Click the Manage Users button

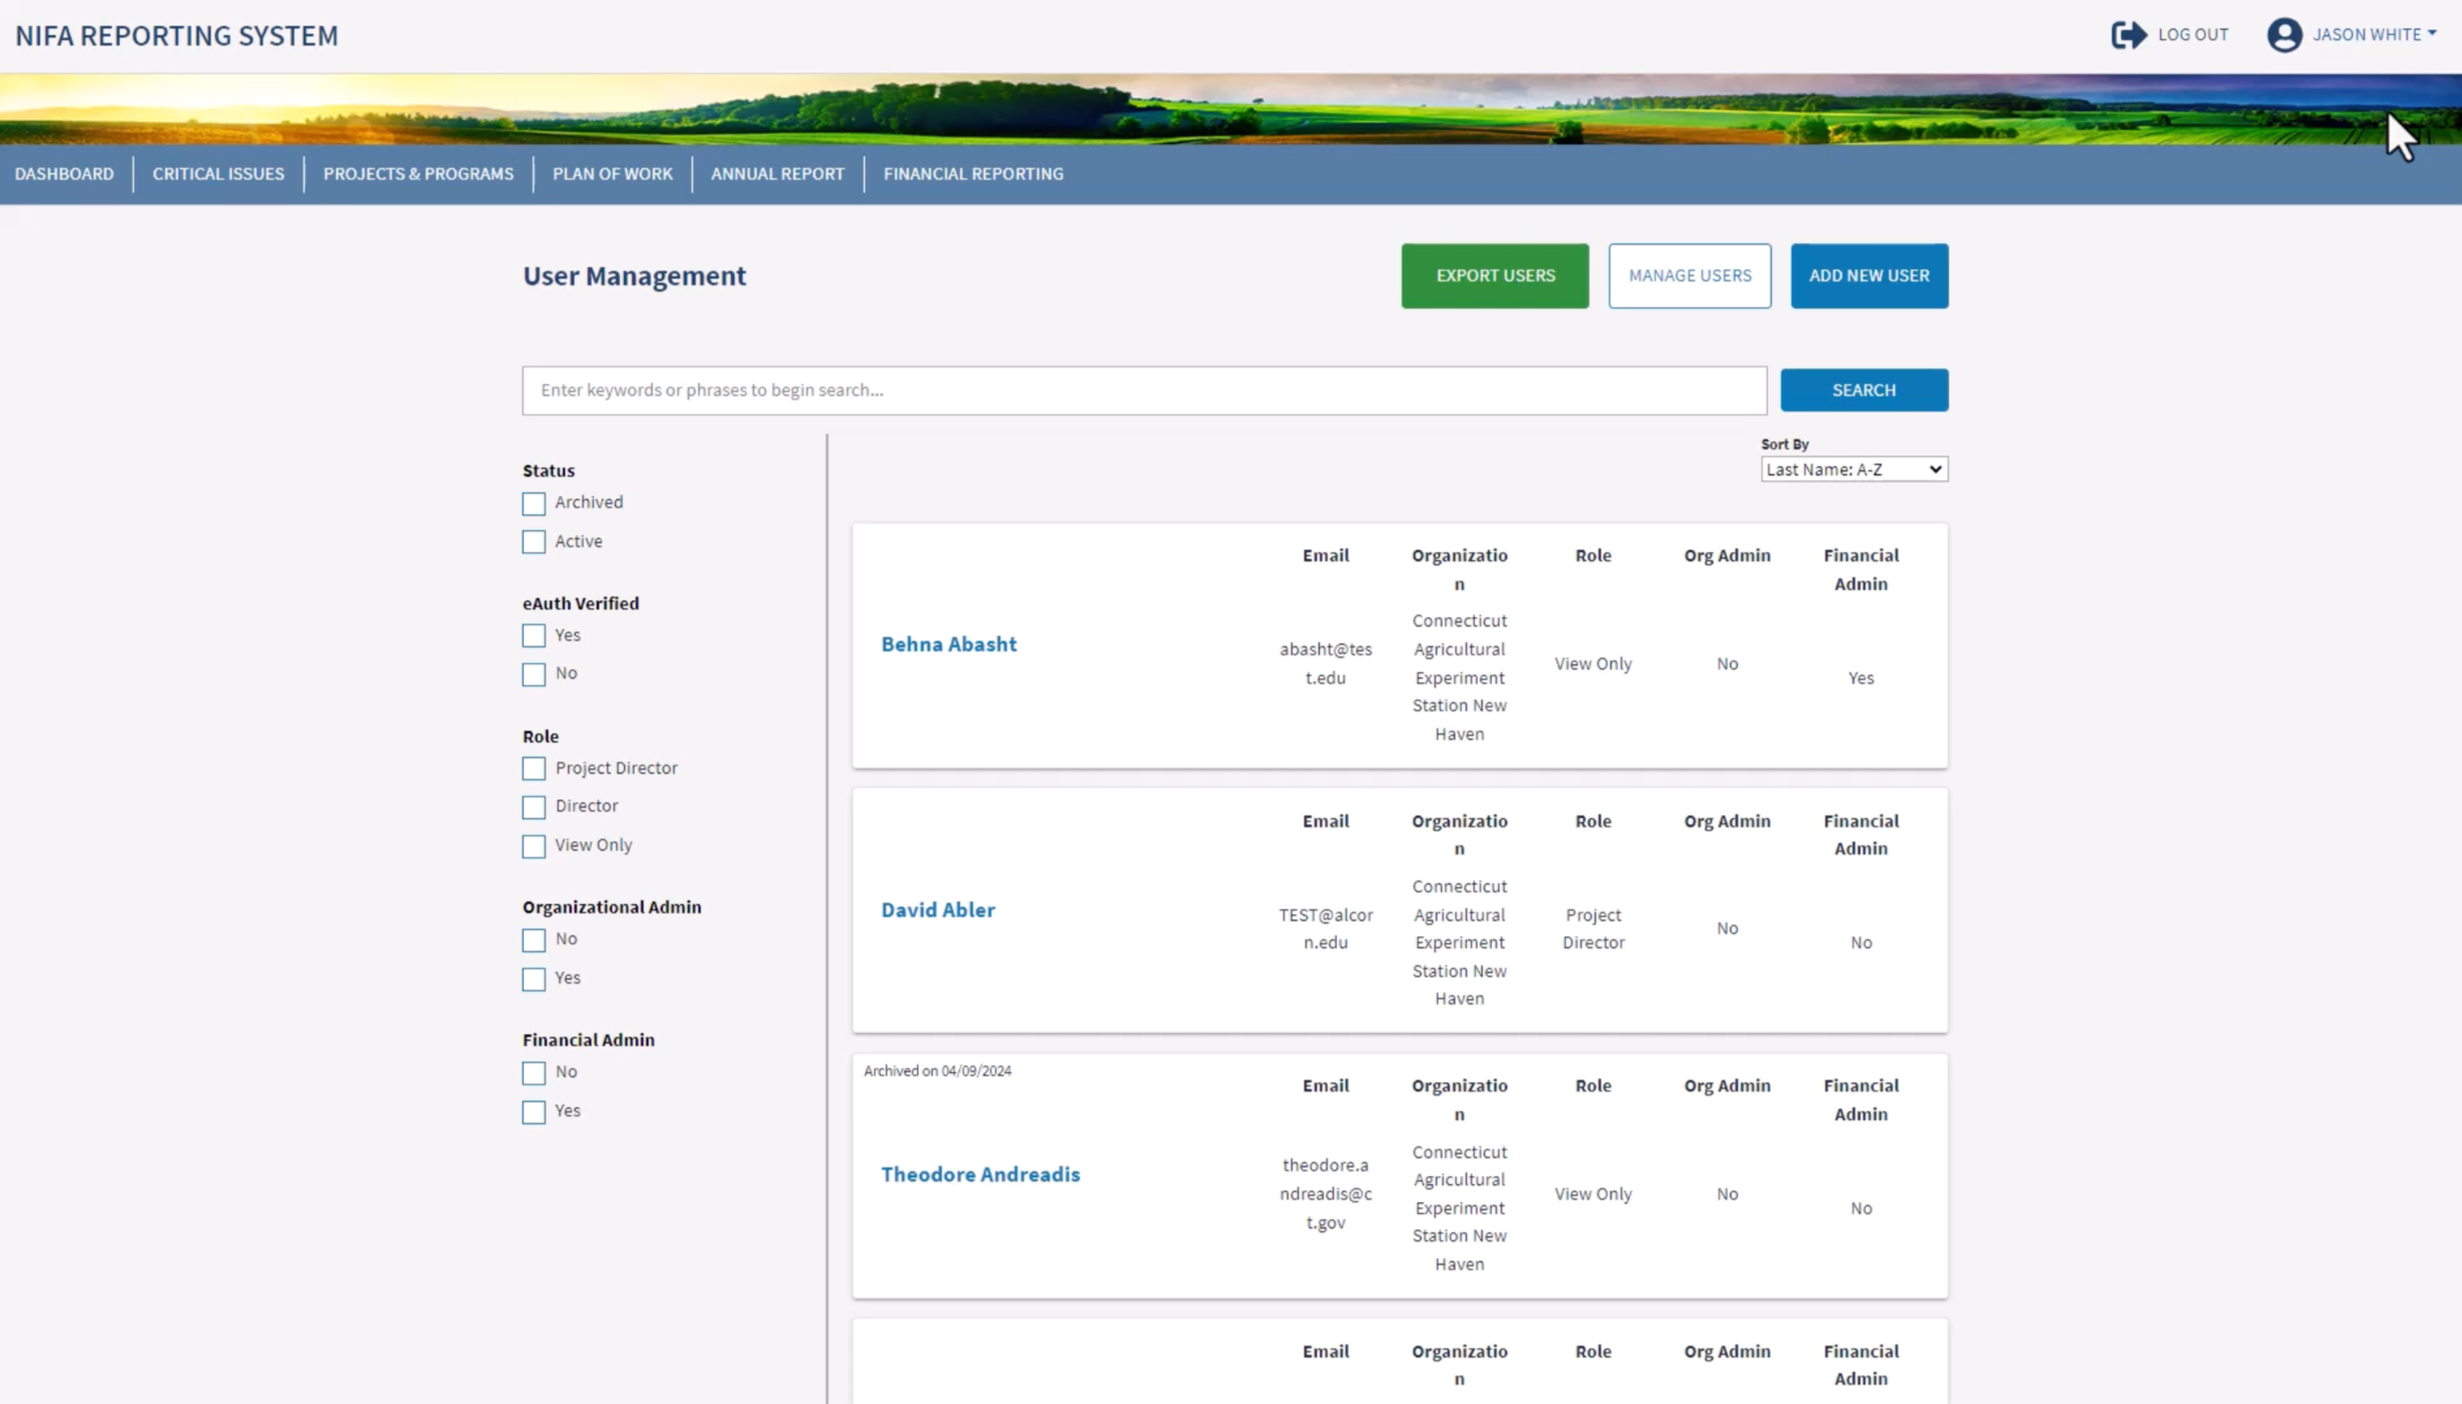click(x=1689, y=276)
